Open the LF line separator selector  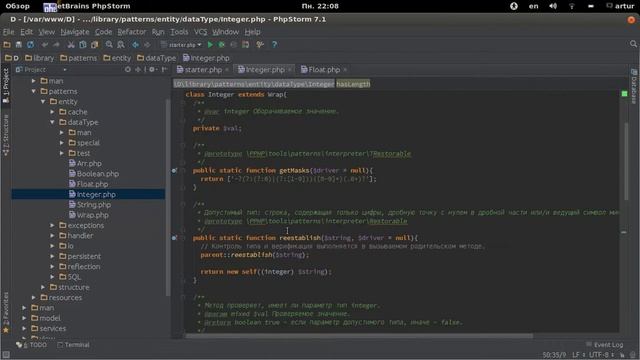point(579,355)
